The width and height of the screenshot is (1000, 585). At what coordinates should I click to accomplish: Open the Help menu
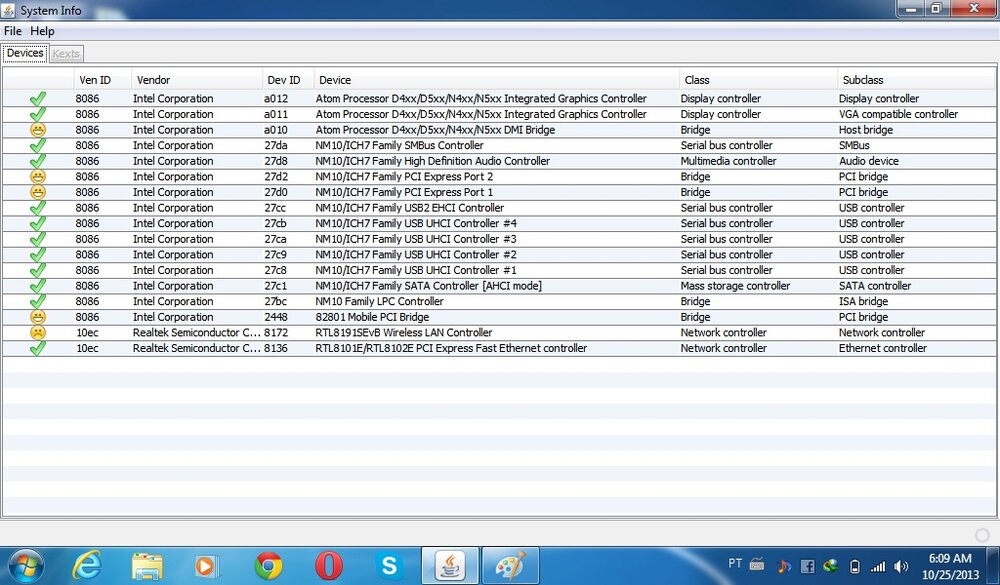42,31
